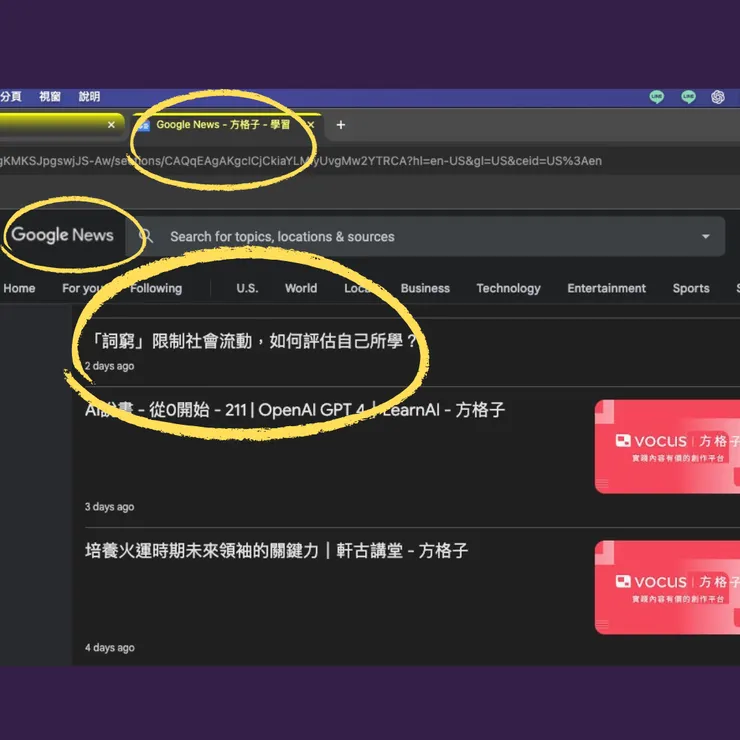This screenshot has width=740, height=740.
Task: Open the Following section
Action: 156,288
